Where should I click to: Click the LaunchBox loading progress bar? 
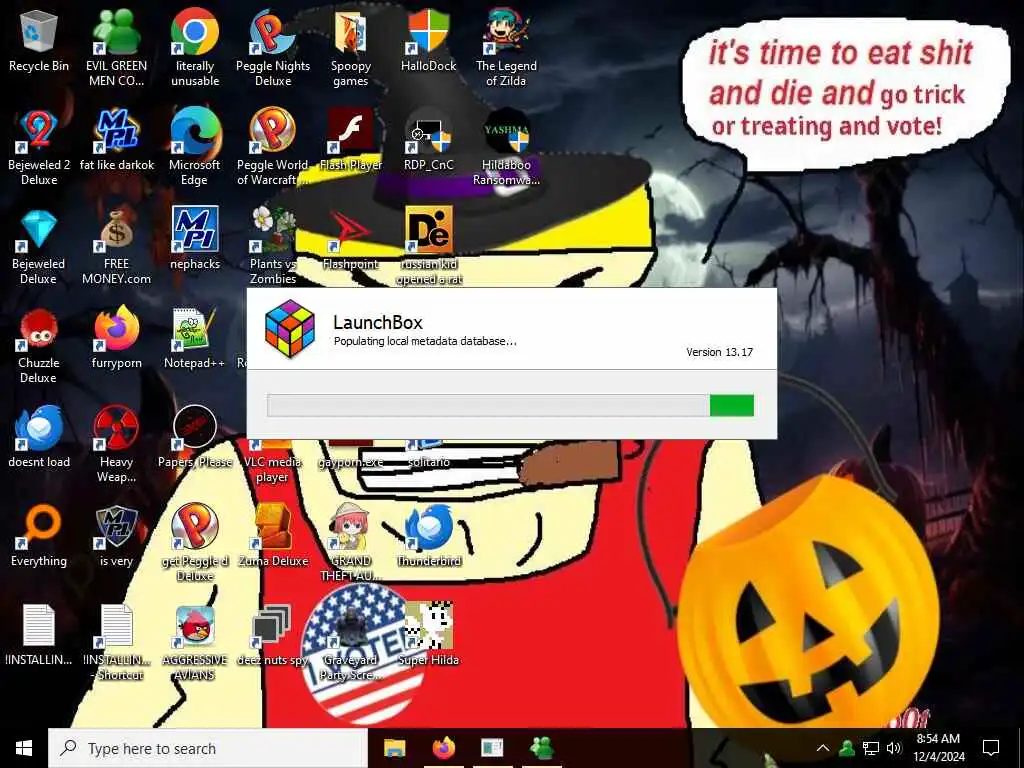(x=511, y=406)
